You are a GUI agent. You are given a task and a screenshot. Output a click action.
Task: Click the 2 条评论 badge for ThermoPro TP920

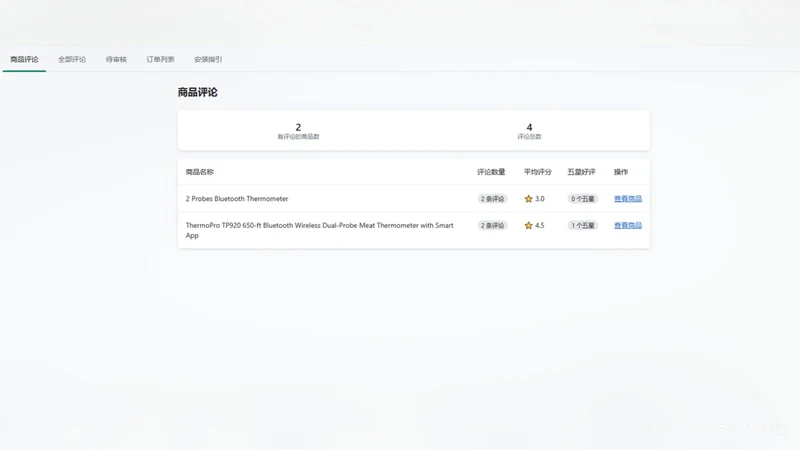(492, 226)
